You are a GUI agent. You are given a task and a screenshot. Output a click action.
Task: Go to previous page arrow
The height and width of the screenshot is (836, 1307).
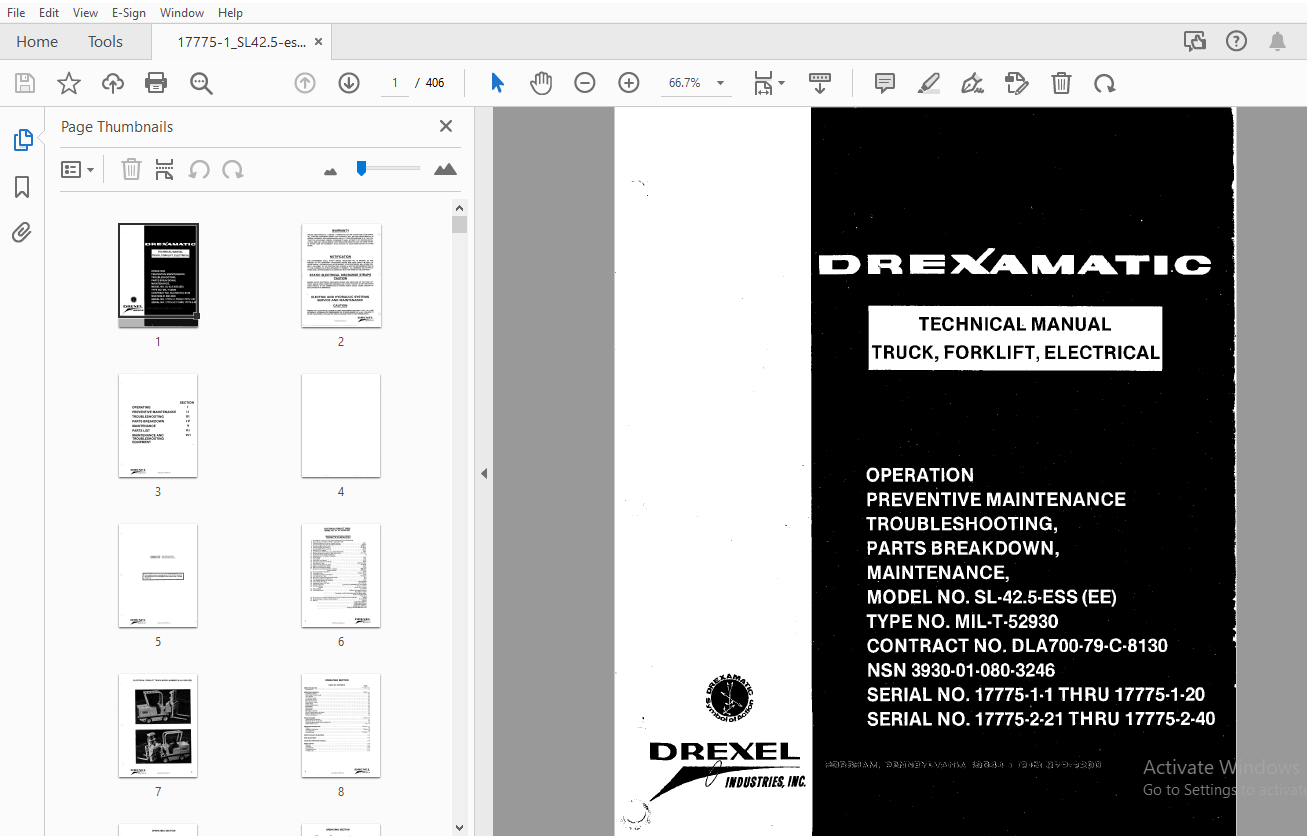point(305,83)
